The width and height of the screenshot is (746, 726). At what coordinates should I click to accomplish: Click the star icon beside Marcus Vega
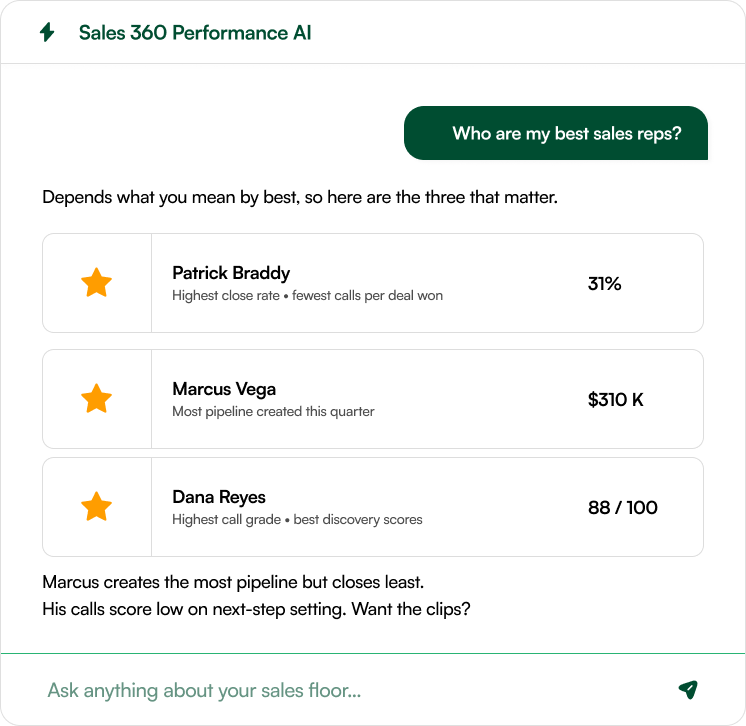(97, 399)
